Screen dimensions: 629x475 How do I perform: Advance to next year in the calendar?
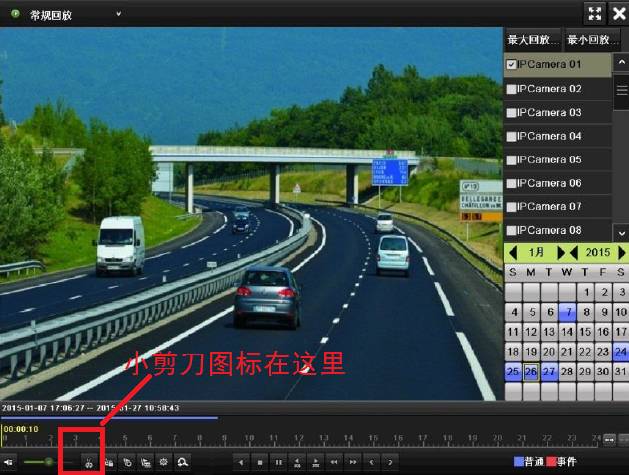tap(621, 253)
